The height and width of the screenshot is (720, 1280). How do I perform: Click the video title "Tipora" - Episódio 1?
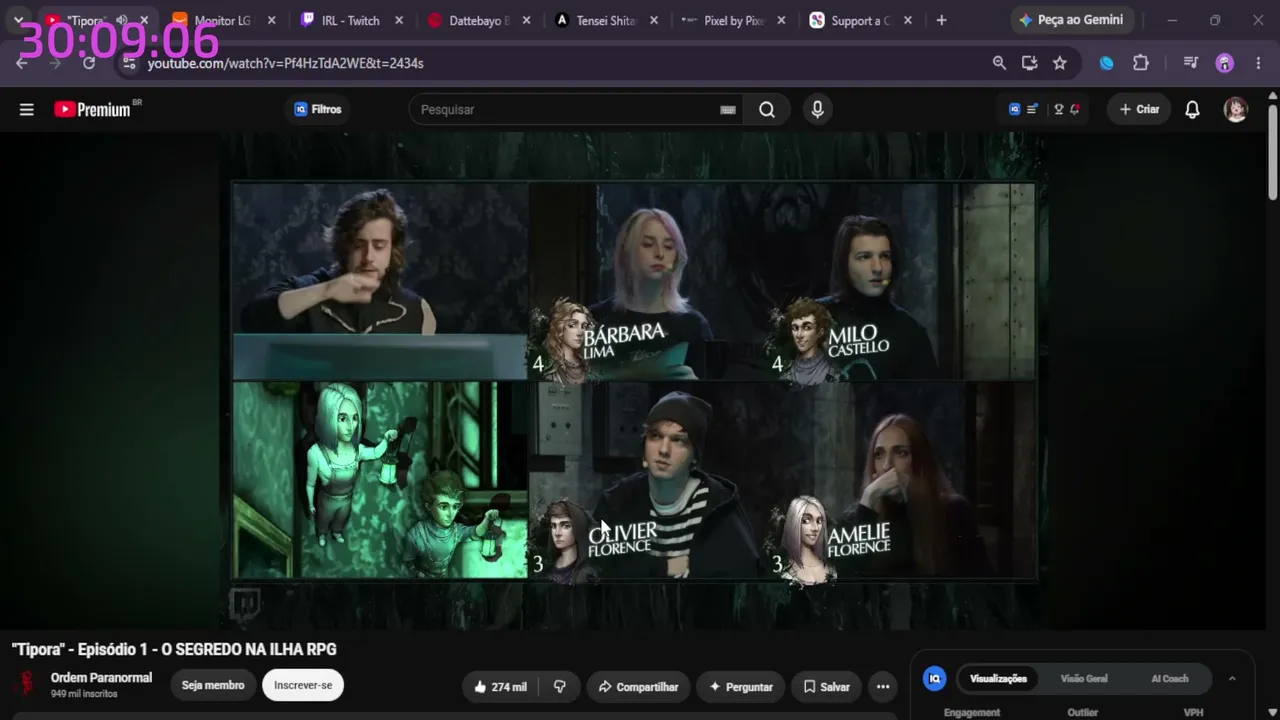174,650
